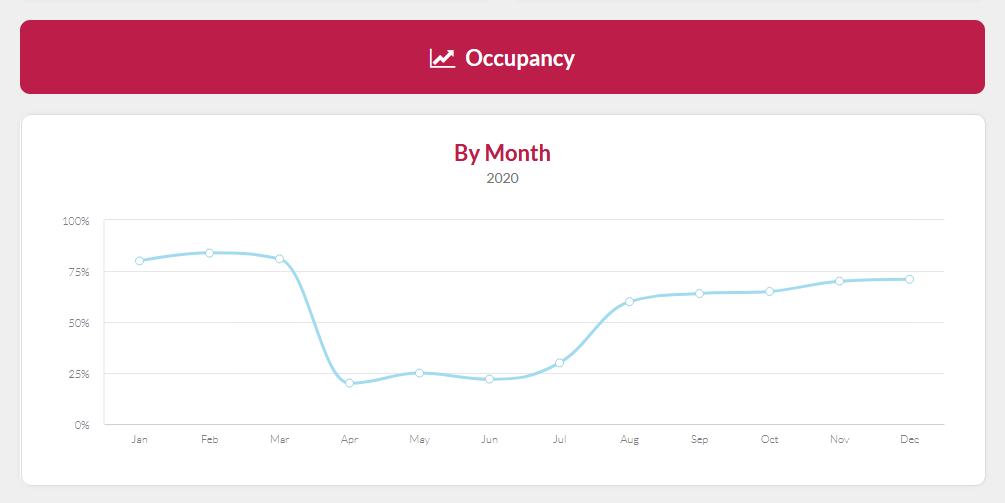Select the By Month chart heading
Viewport: 1005px width, 503px height.
click(x=502, y=153)
